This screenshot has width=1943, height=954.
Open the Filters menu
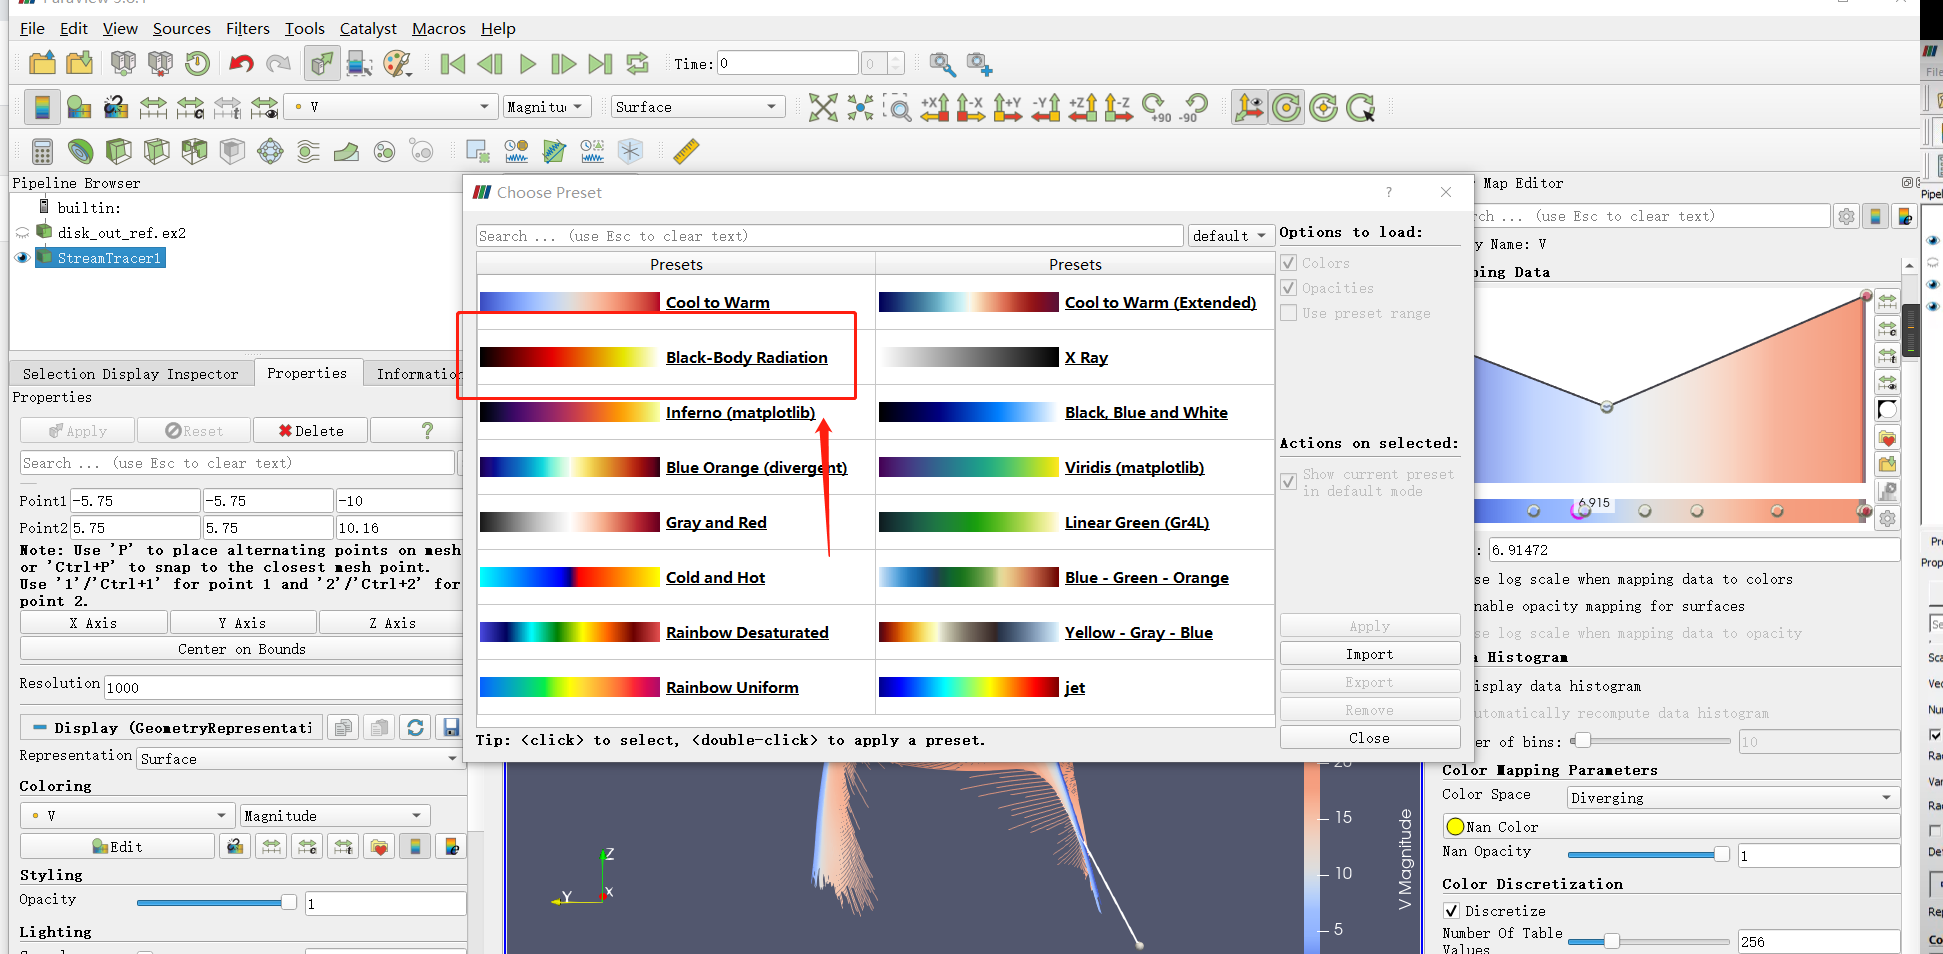tap(247, 28)
